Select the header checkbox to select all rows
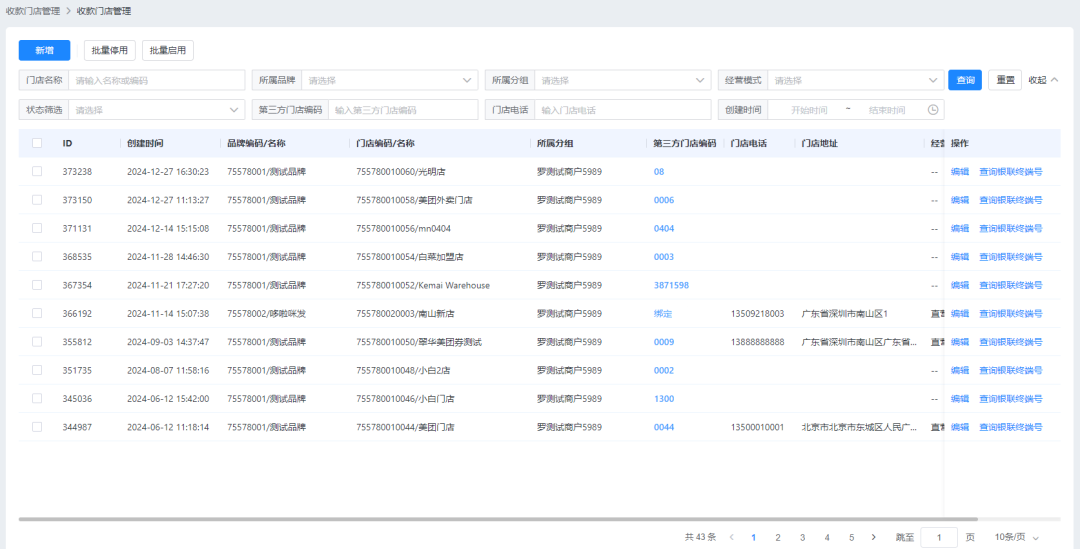Screen dimensions: 1080x549 point(37,143)
